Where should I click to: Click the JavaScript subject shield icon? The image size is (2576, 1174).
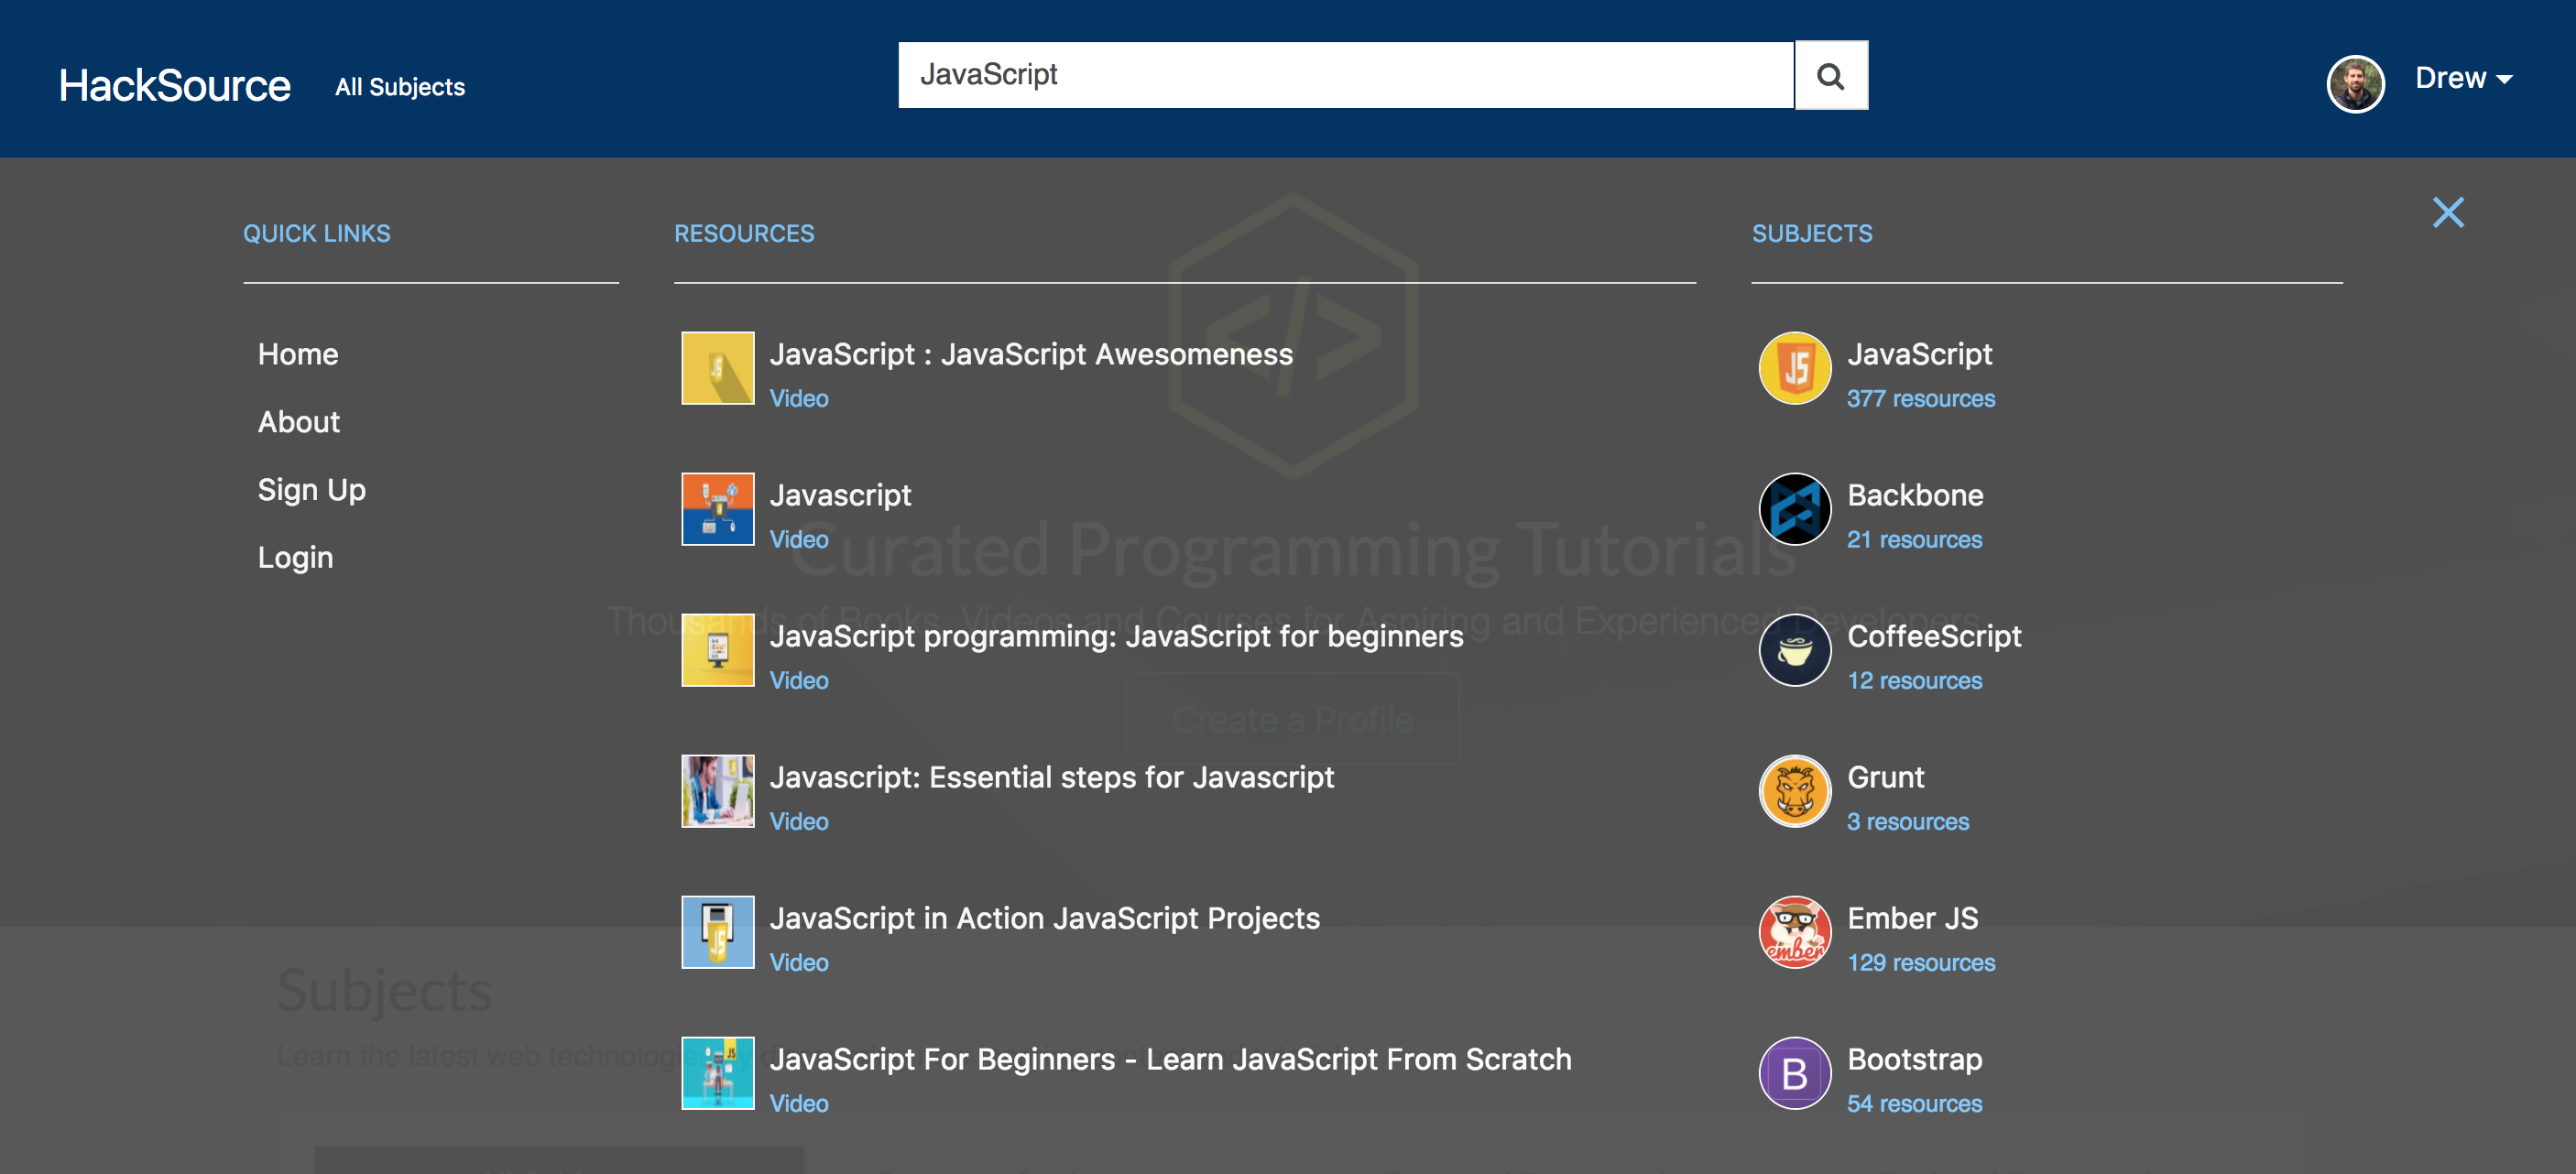1794,368
